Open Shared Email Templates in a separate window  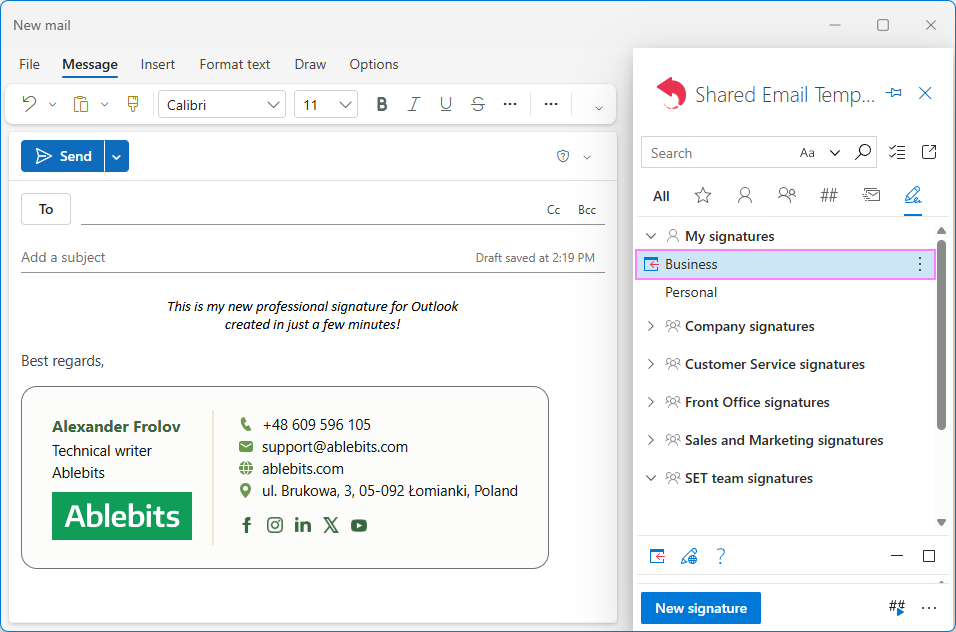click(929, 151)
